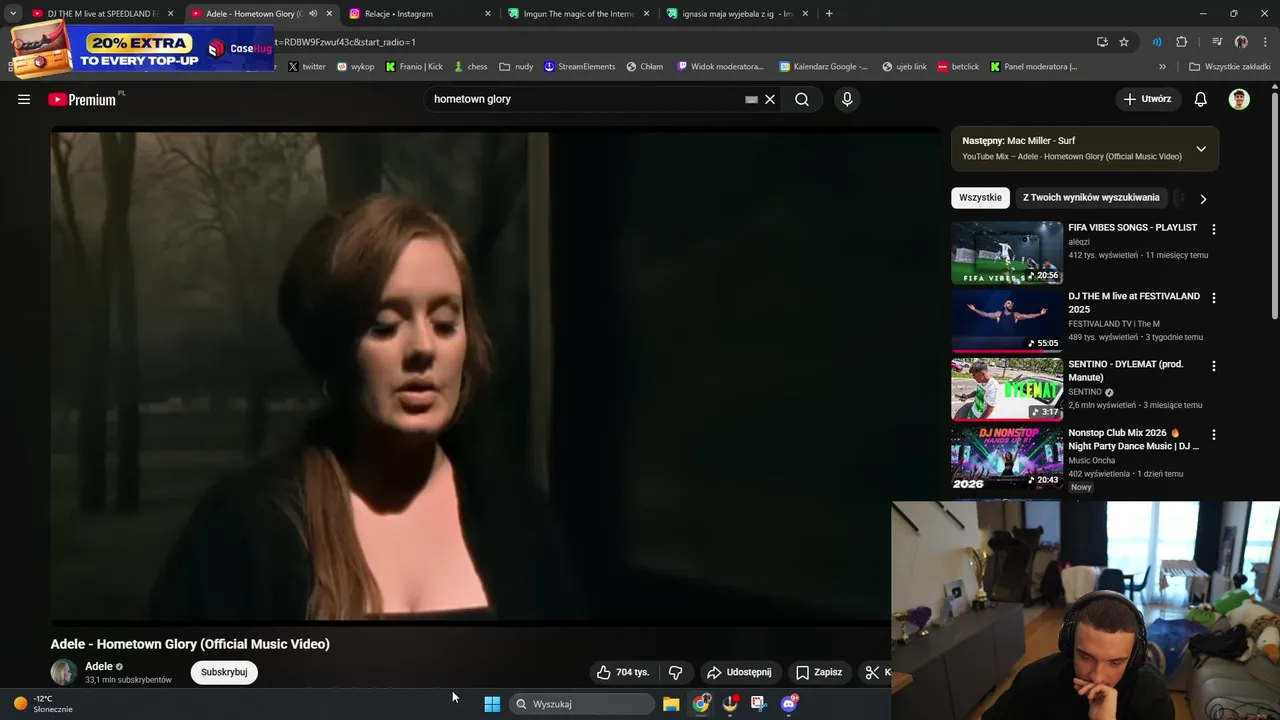Open the Chrome three-dot menu

pos(1264,42)
